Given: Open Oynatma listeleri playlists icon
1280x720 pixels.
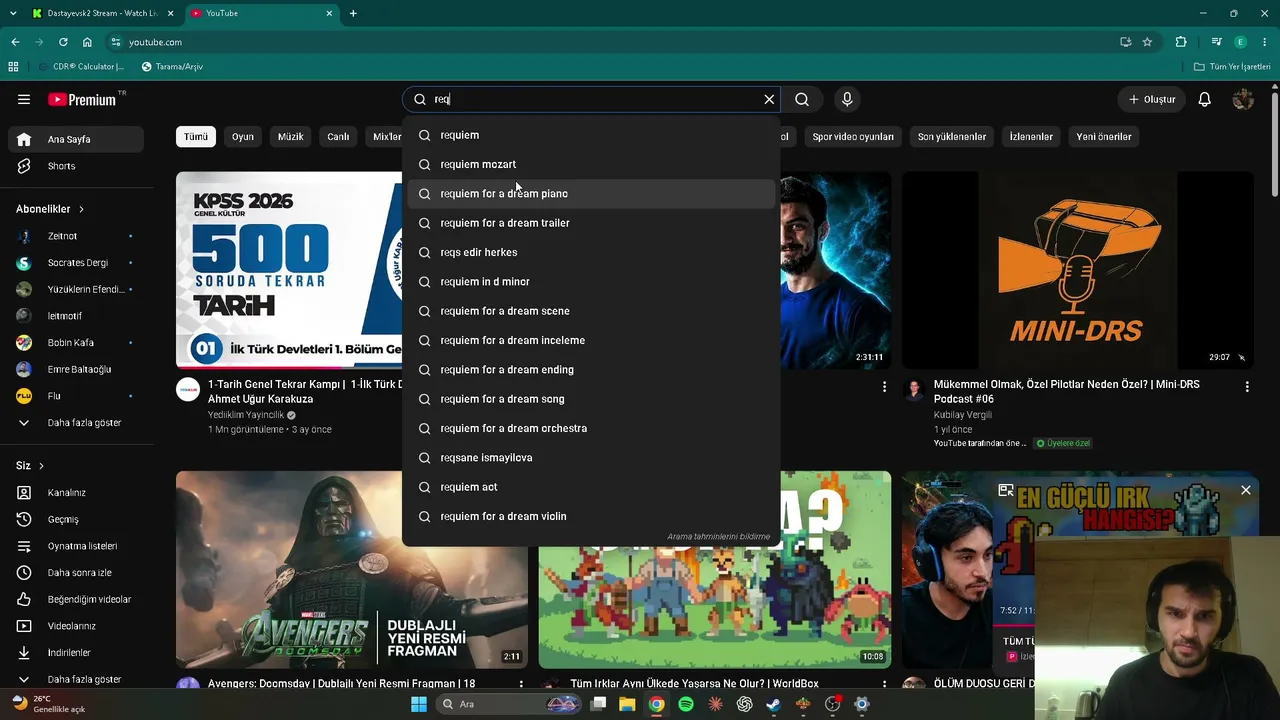Looking at the screenshot, I should tap(24, 546).
